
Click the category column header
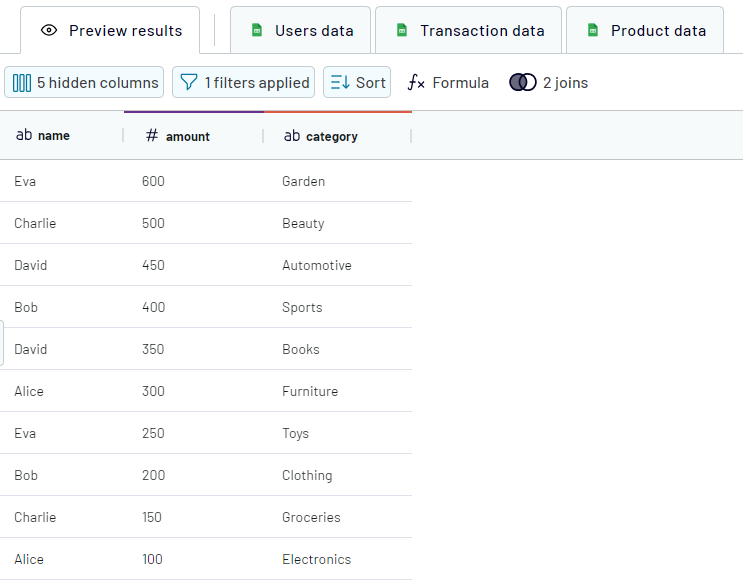(x=331, y=136)
